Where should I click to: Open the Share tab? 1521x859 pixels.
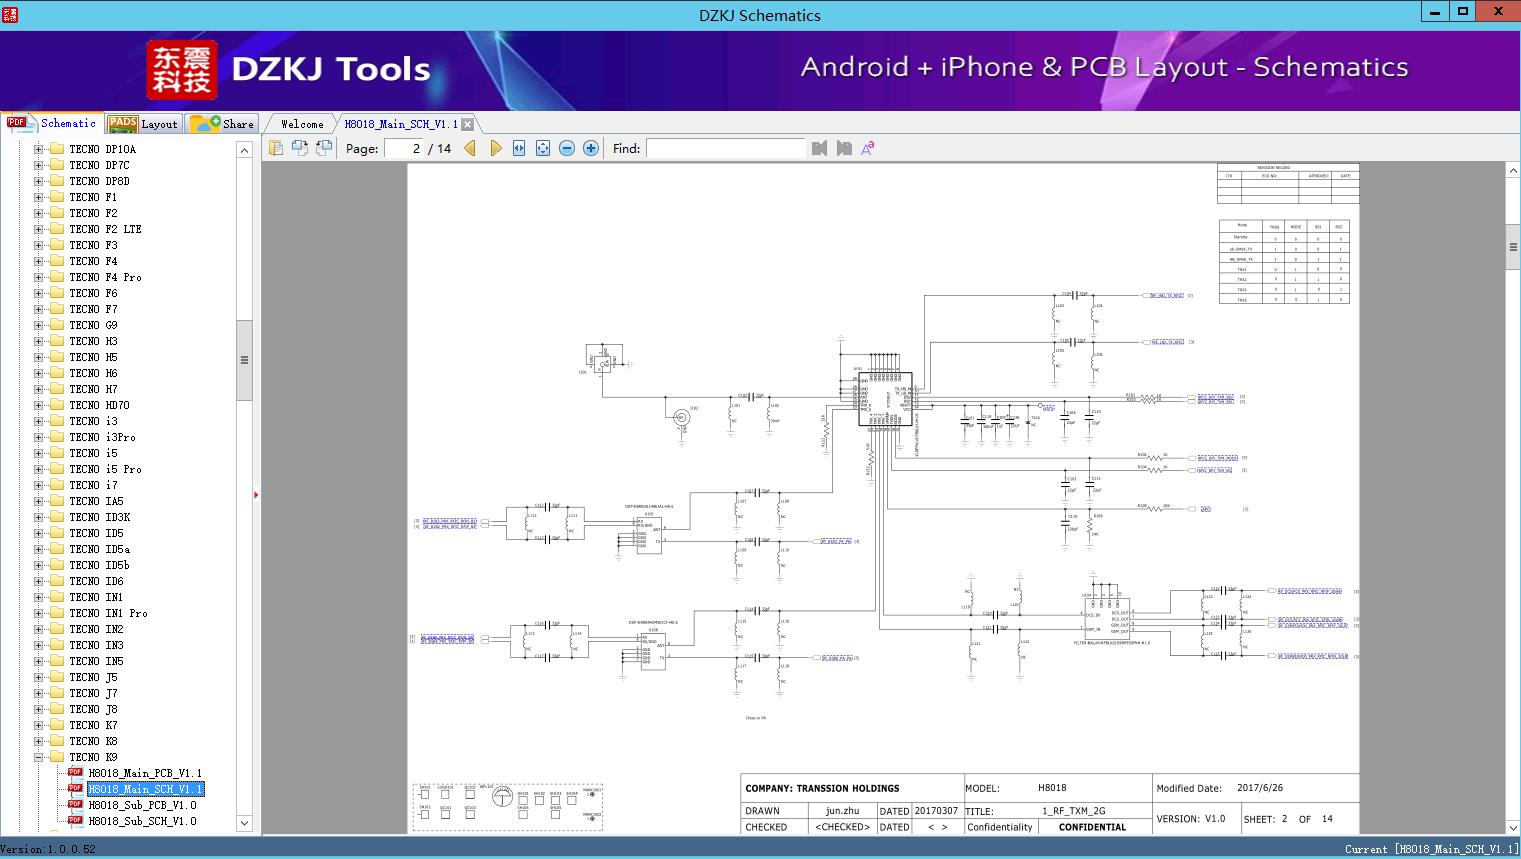point(223,124)
